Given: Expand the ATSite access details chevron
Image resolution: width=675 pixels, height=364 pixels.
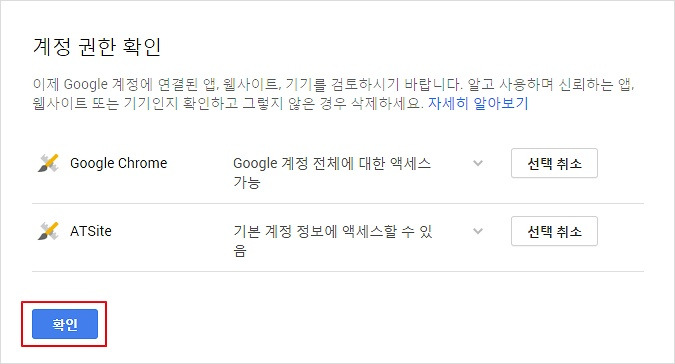Looking at the screenshot, I should tap(478, 231).
